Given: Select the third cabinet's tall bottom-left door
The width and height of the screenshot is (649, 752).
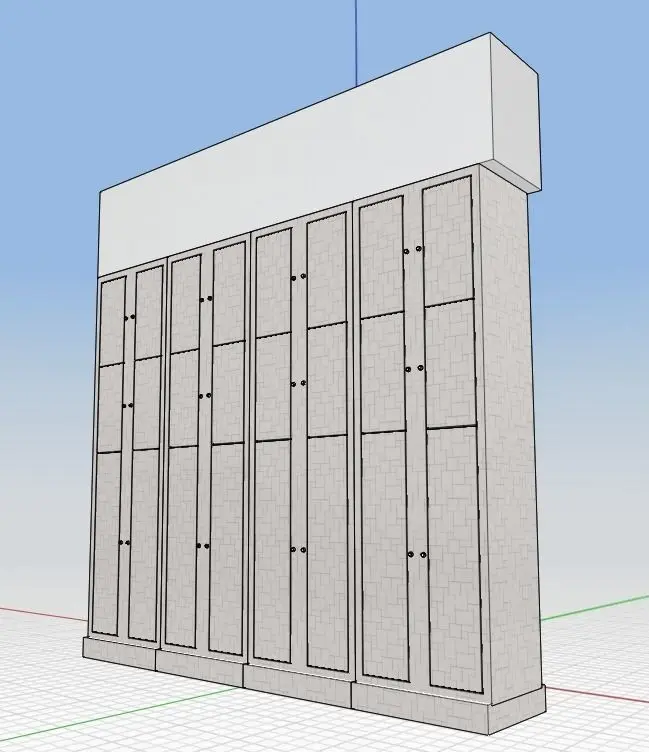Looking at the screenshot, I should click(272, 551).
